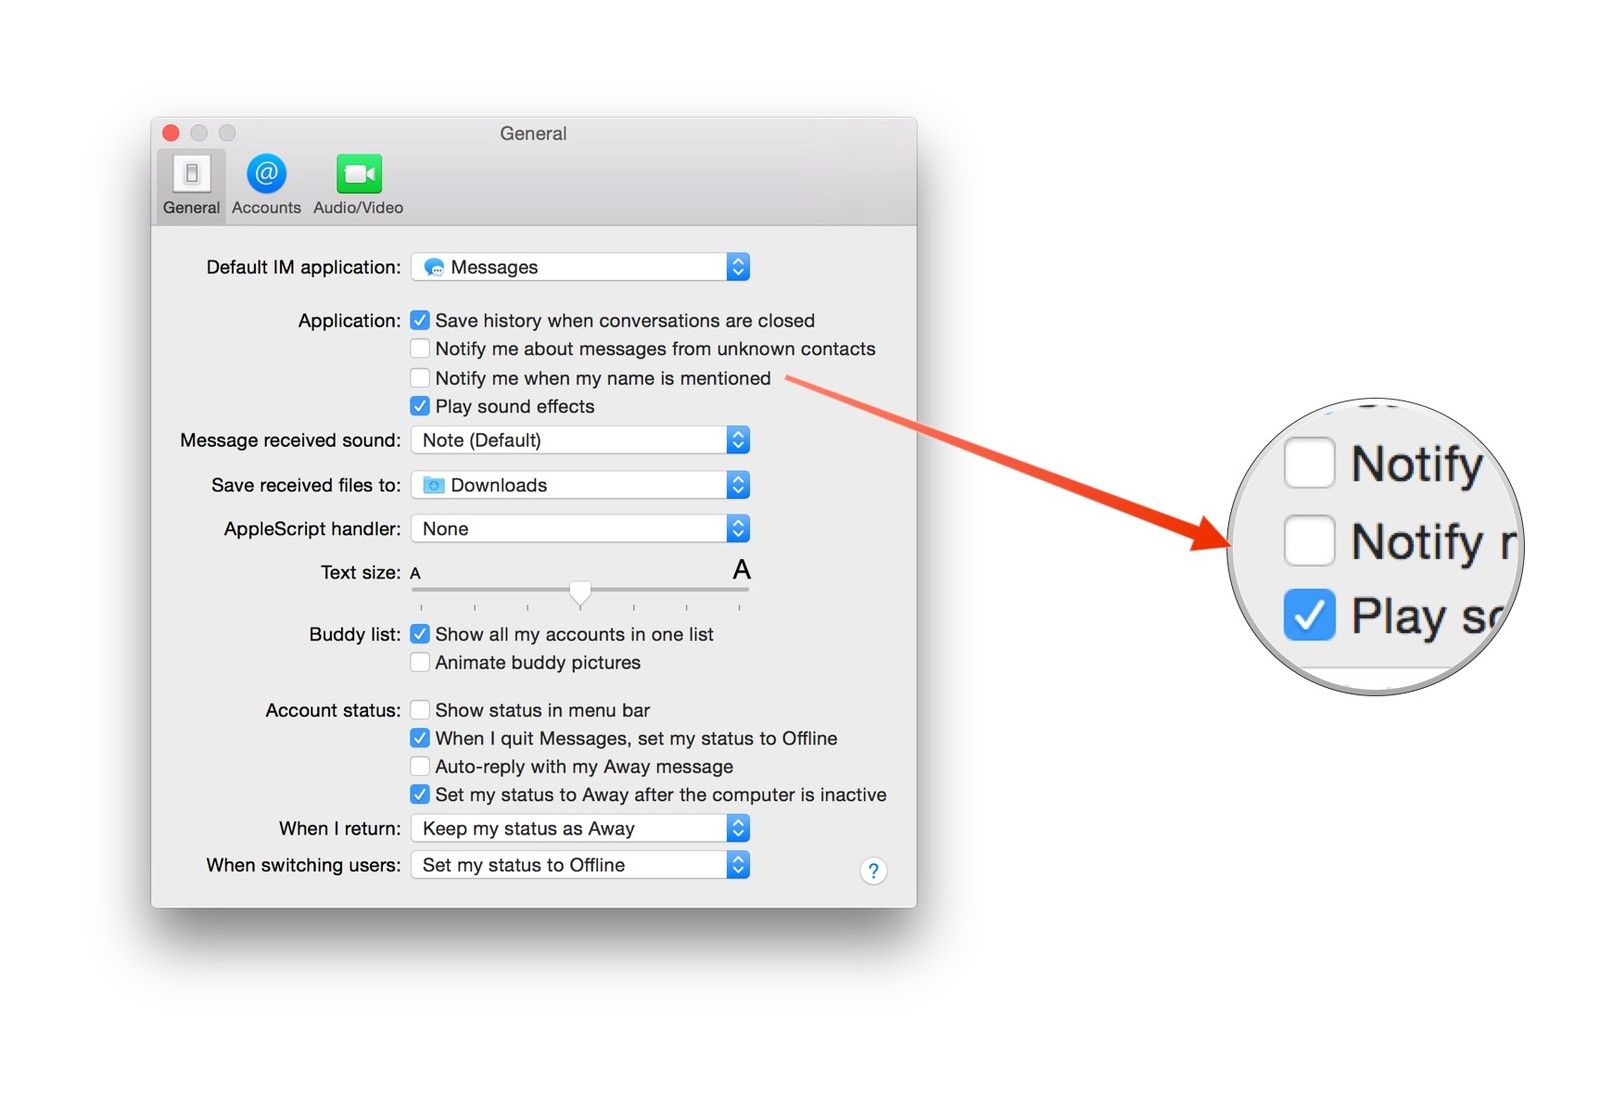
Task: Expand the Save received files to dropdown
Action: click(x=580, y=485)
